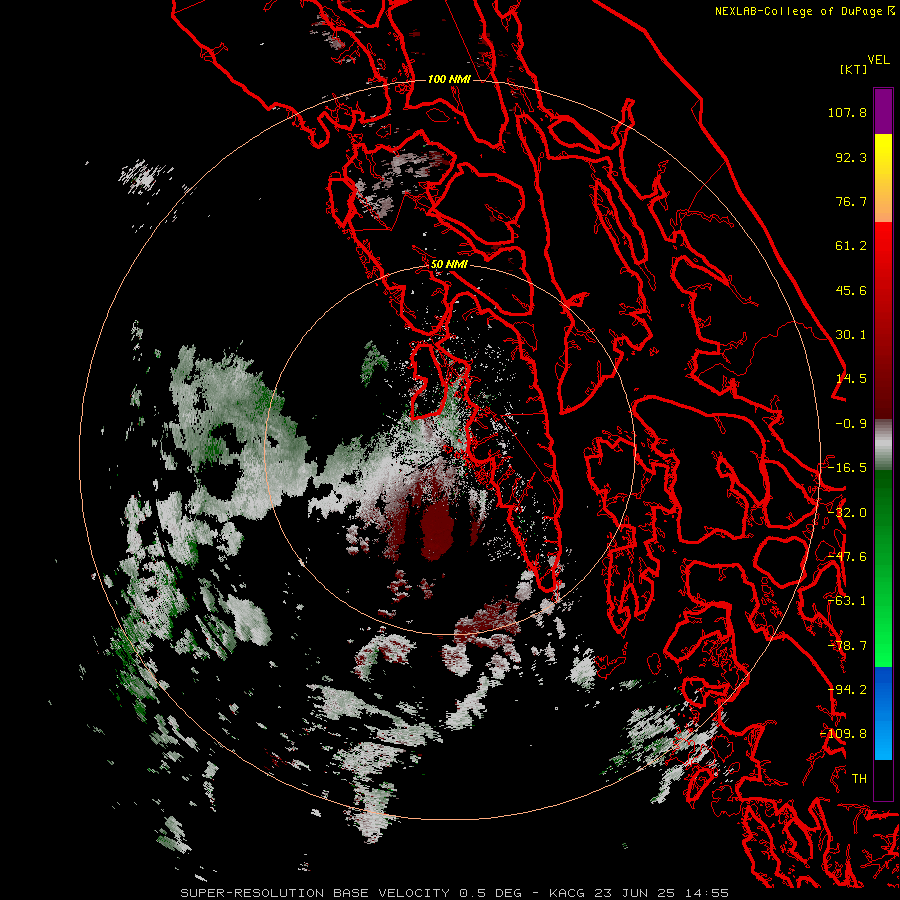
Task: Click the 14.5 legend value
Action: (x=851, y=379)
